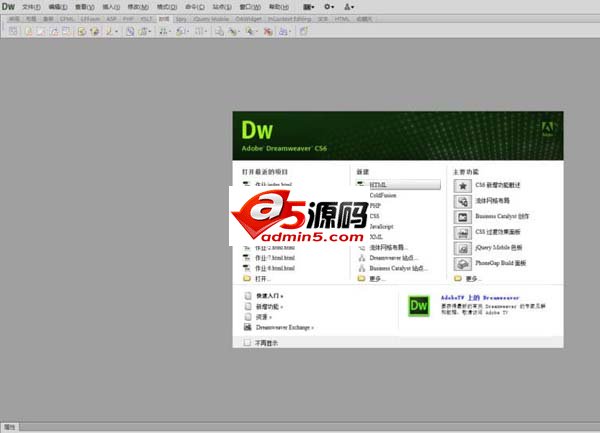Open the 资源 » link
Viewport: 600px width, 433px height.
[x=264, y=317]
